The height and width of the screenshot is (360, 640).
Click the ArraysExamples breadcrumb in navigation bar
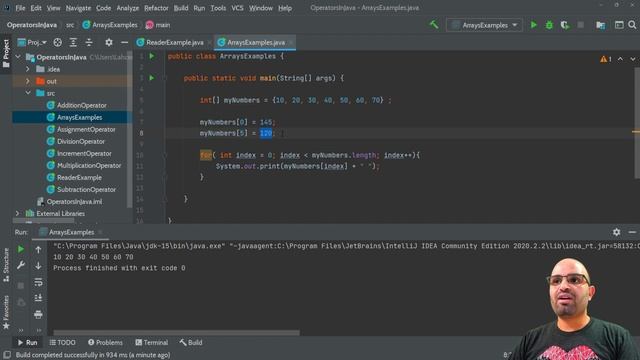[110, 25]
